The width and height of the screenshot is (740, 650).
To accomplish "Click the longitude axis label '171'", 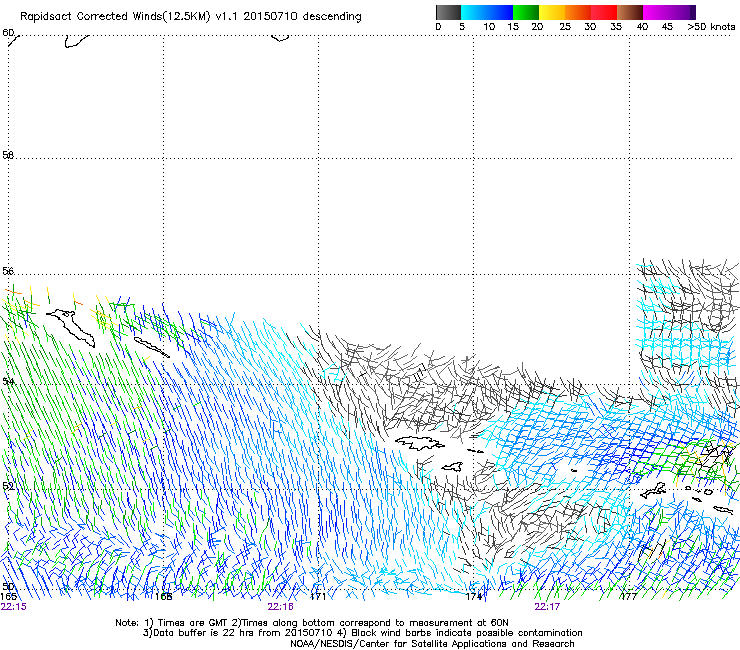I will pos(319,597).
